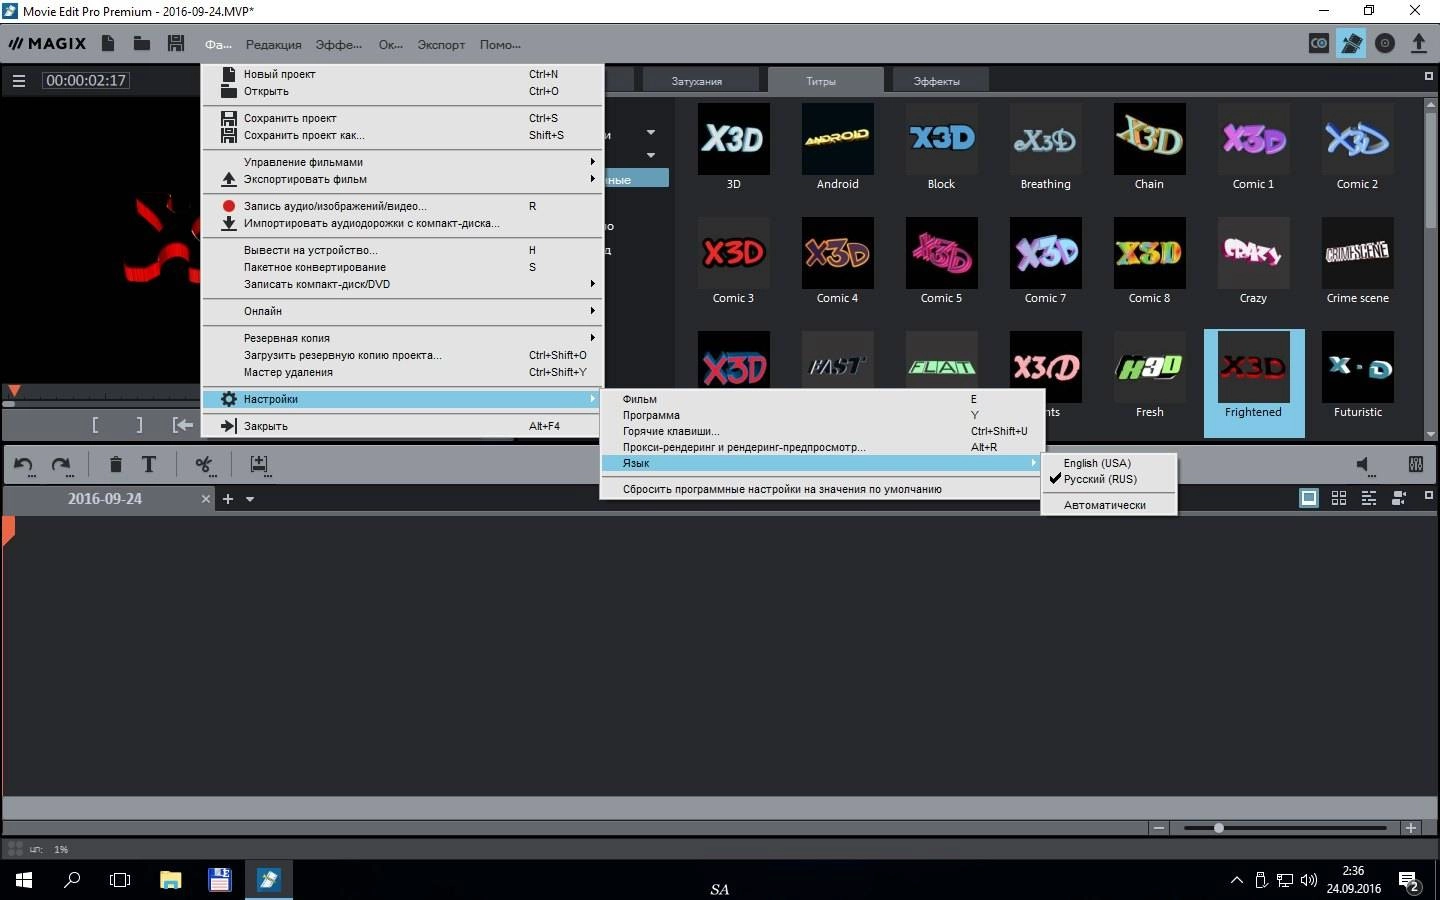Open the mixer icon at far right
1440x900 pixels.
pos(1416,464)
